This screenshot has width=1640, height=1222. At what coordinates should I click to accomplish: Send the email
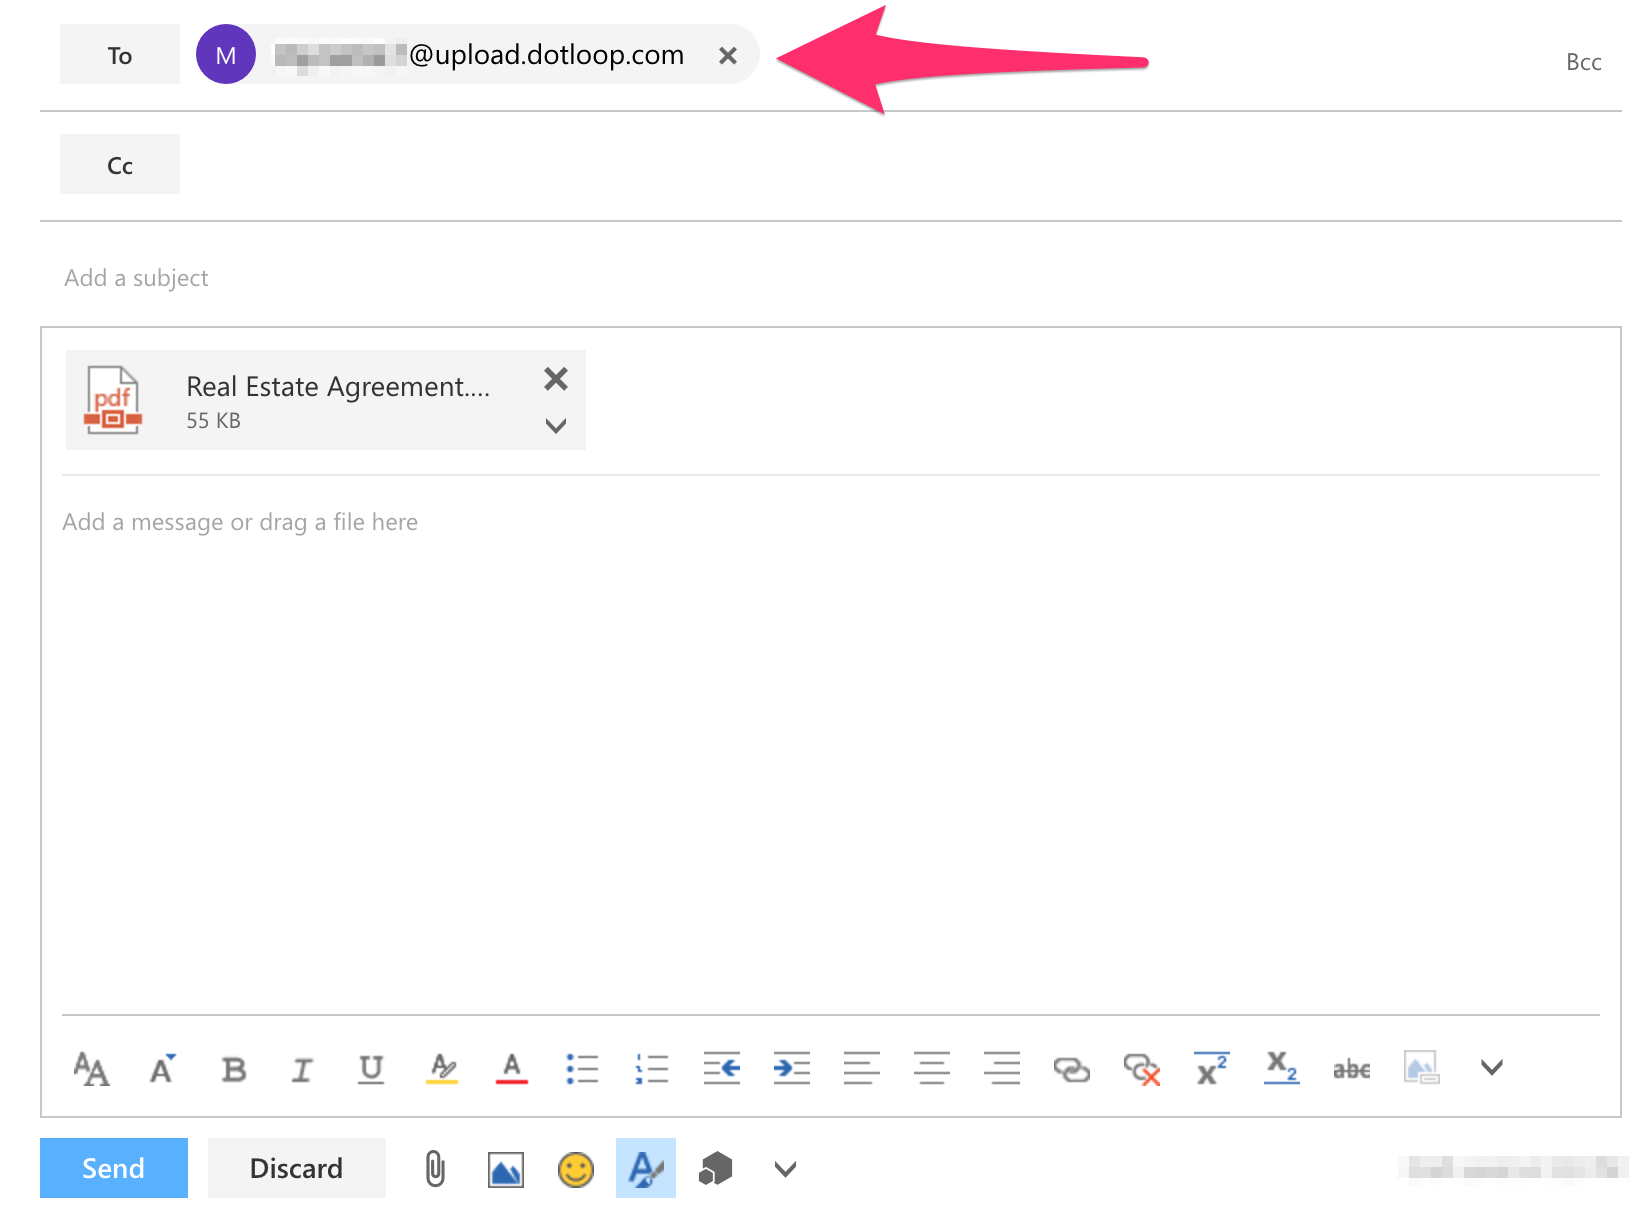click(x=113, y=1168)
